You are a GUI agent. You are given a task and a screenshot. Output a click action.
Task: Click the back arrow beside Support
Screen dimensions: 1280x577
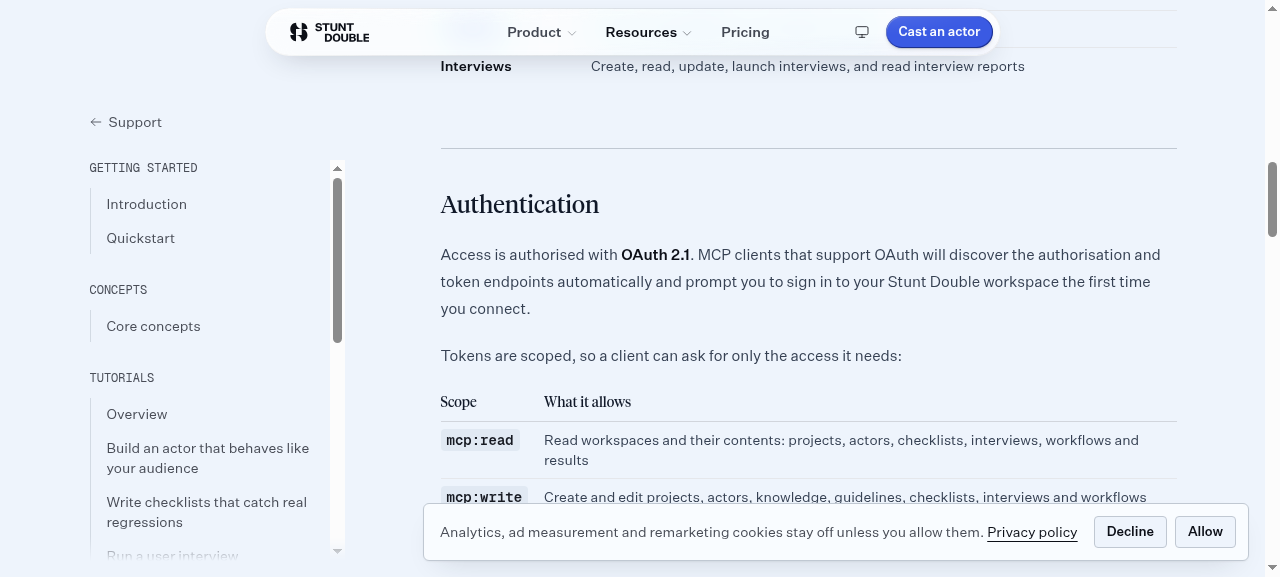point(96,122)
